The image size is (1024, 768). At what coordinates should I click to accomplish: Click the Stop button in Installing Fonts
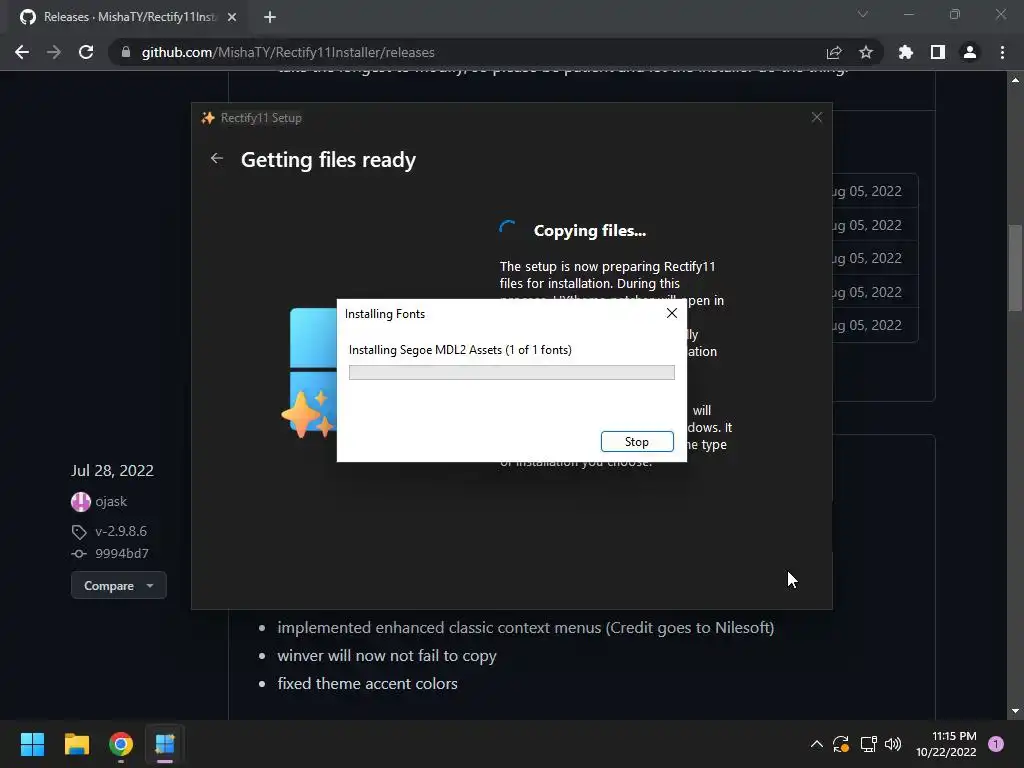pos(637,441)
